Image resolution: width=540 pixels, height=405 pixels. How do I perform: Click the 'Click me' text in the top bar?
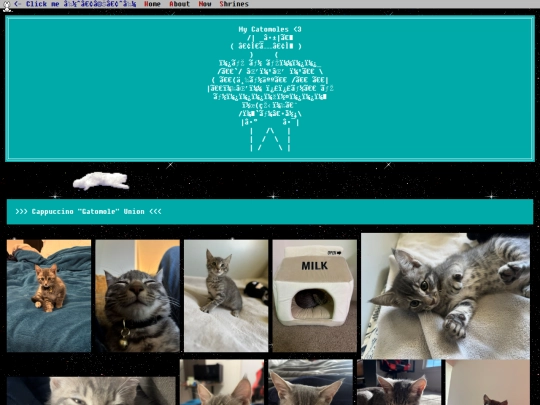tap(43, 4)
